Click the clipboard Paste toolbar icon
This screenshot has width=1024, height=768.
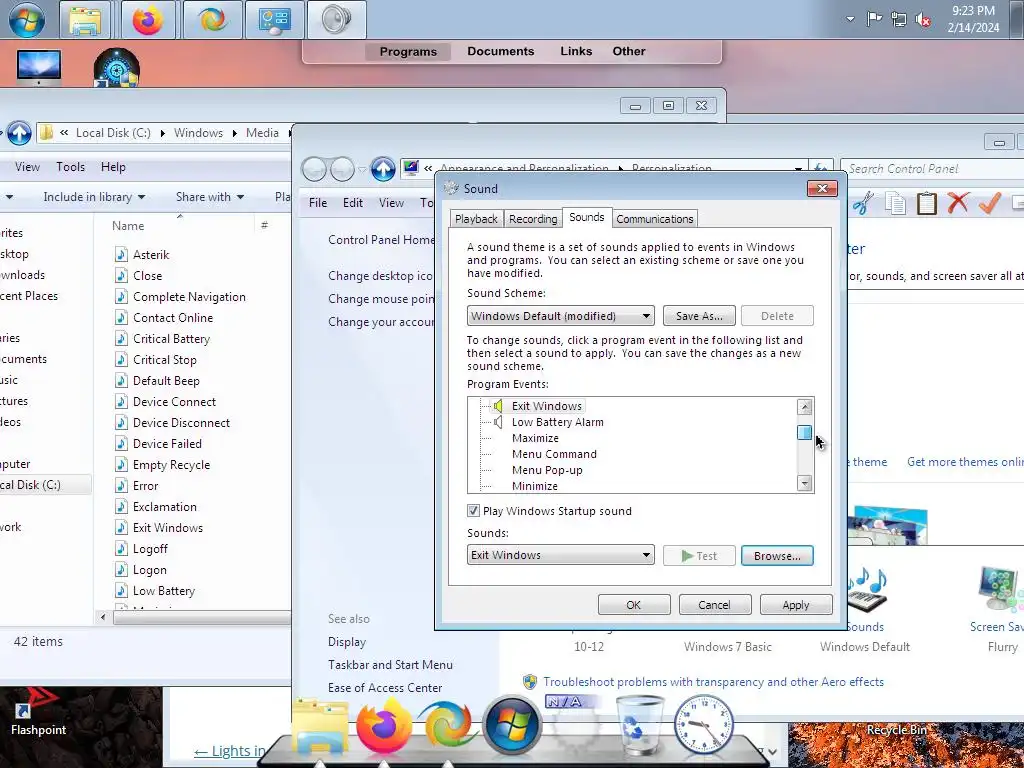(x=927, y=203)
